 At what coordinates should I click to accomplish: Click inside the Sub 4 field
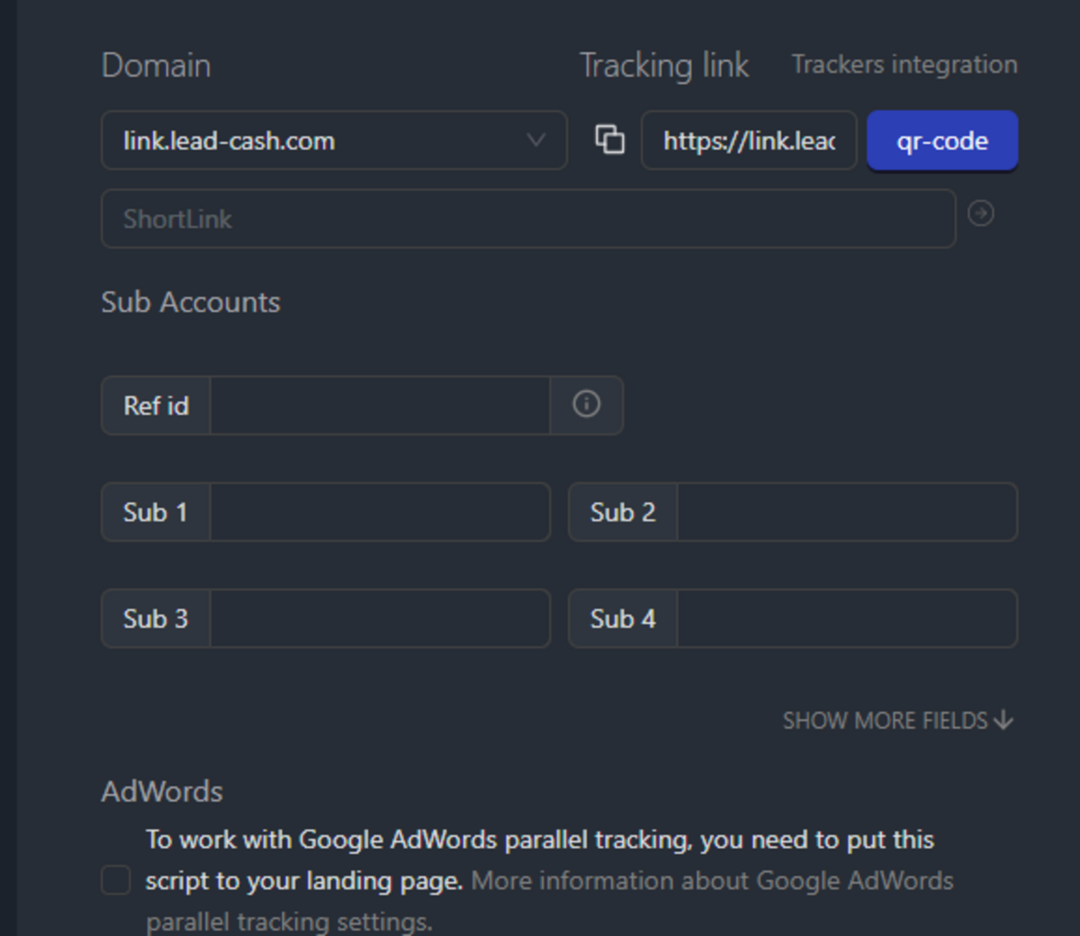846,618
